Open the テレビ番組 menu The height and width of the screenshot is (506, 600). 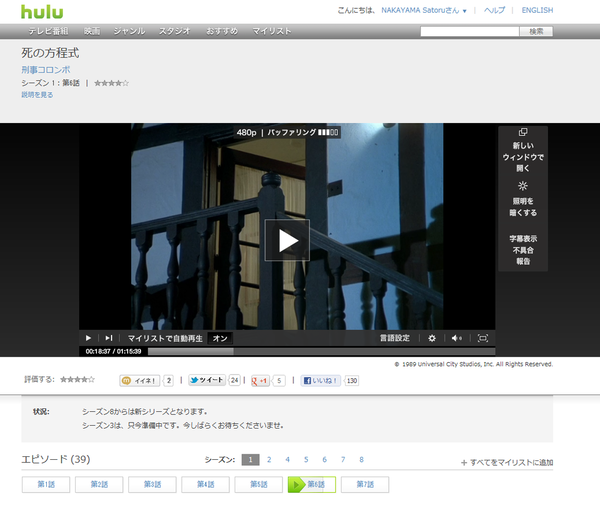pos(48,31)
